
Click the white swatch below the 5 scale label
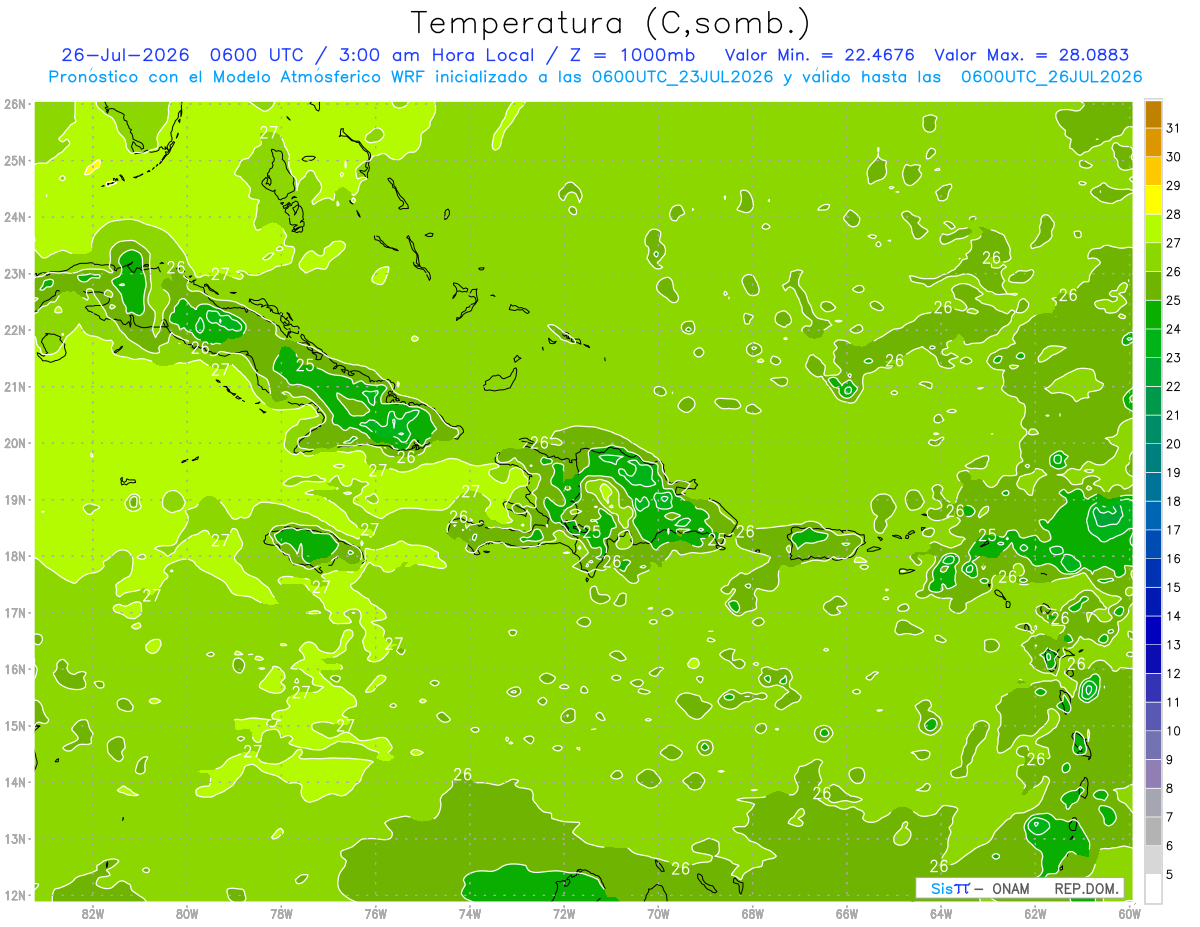click(1153, 888)
